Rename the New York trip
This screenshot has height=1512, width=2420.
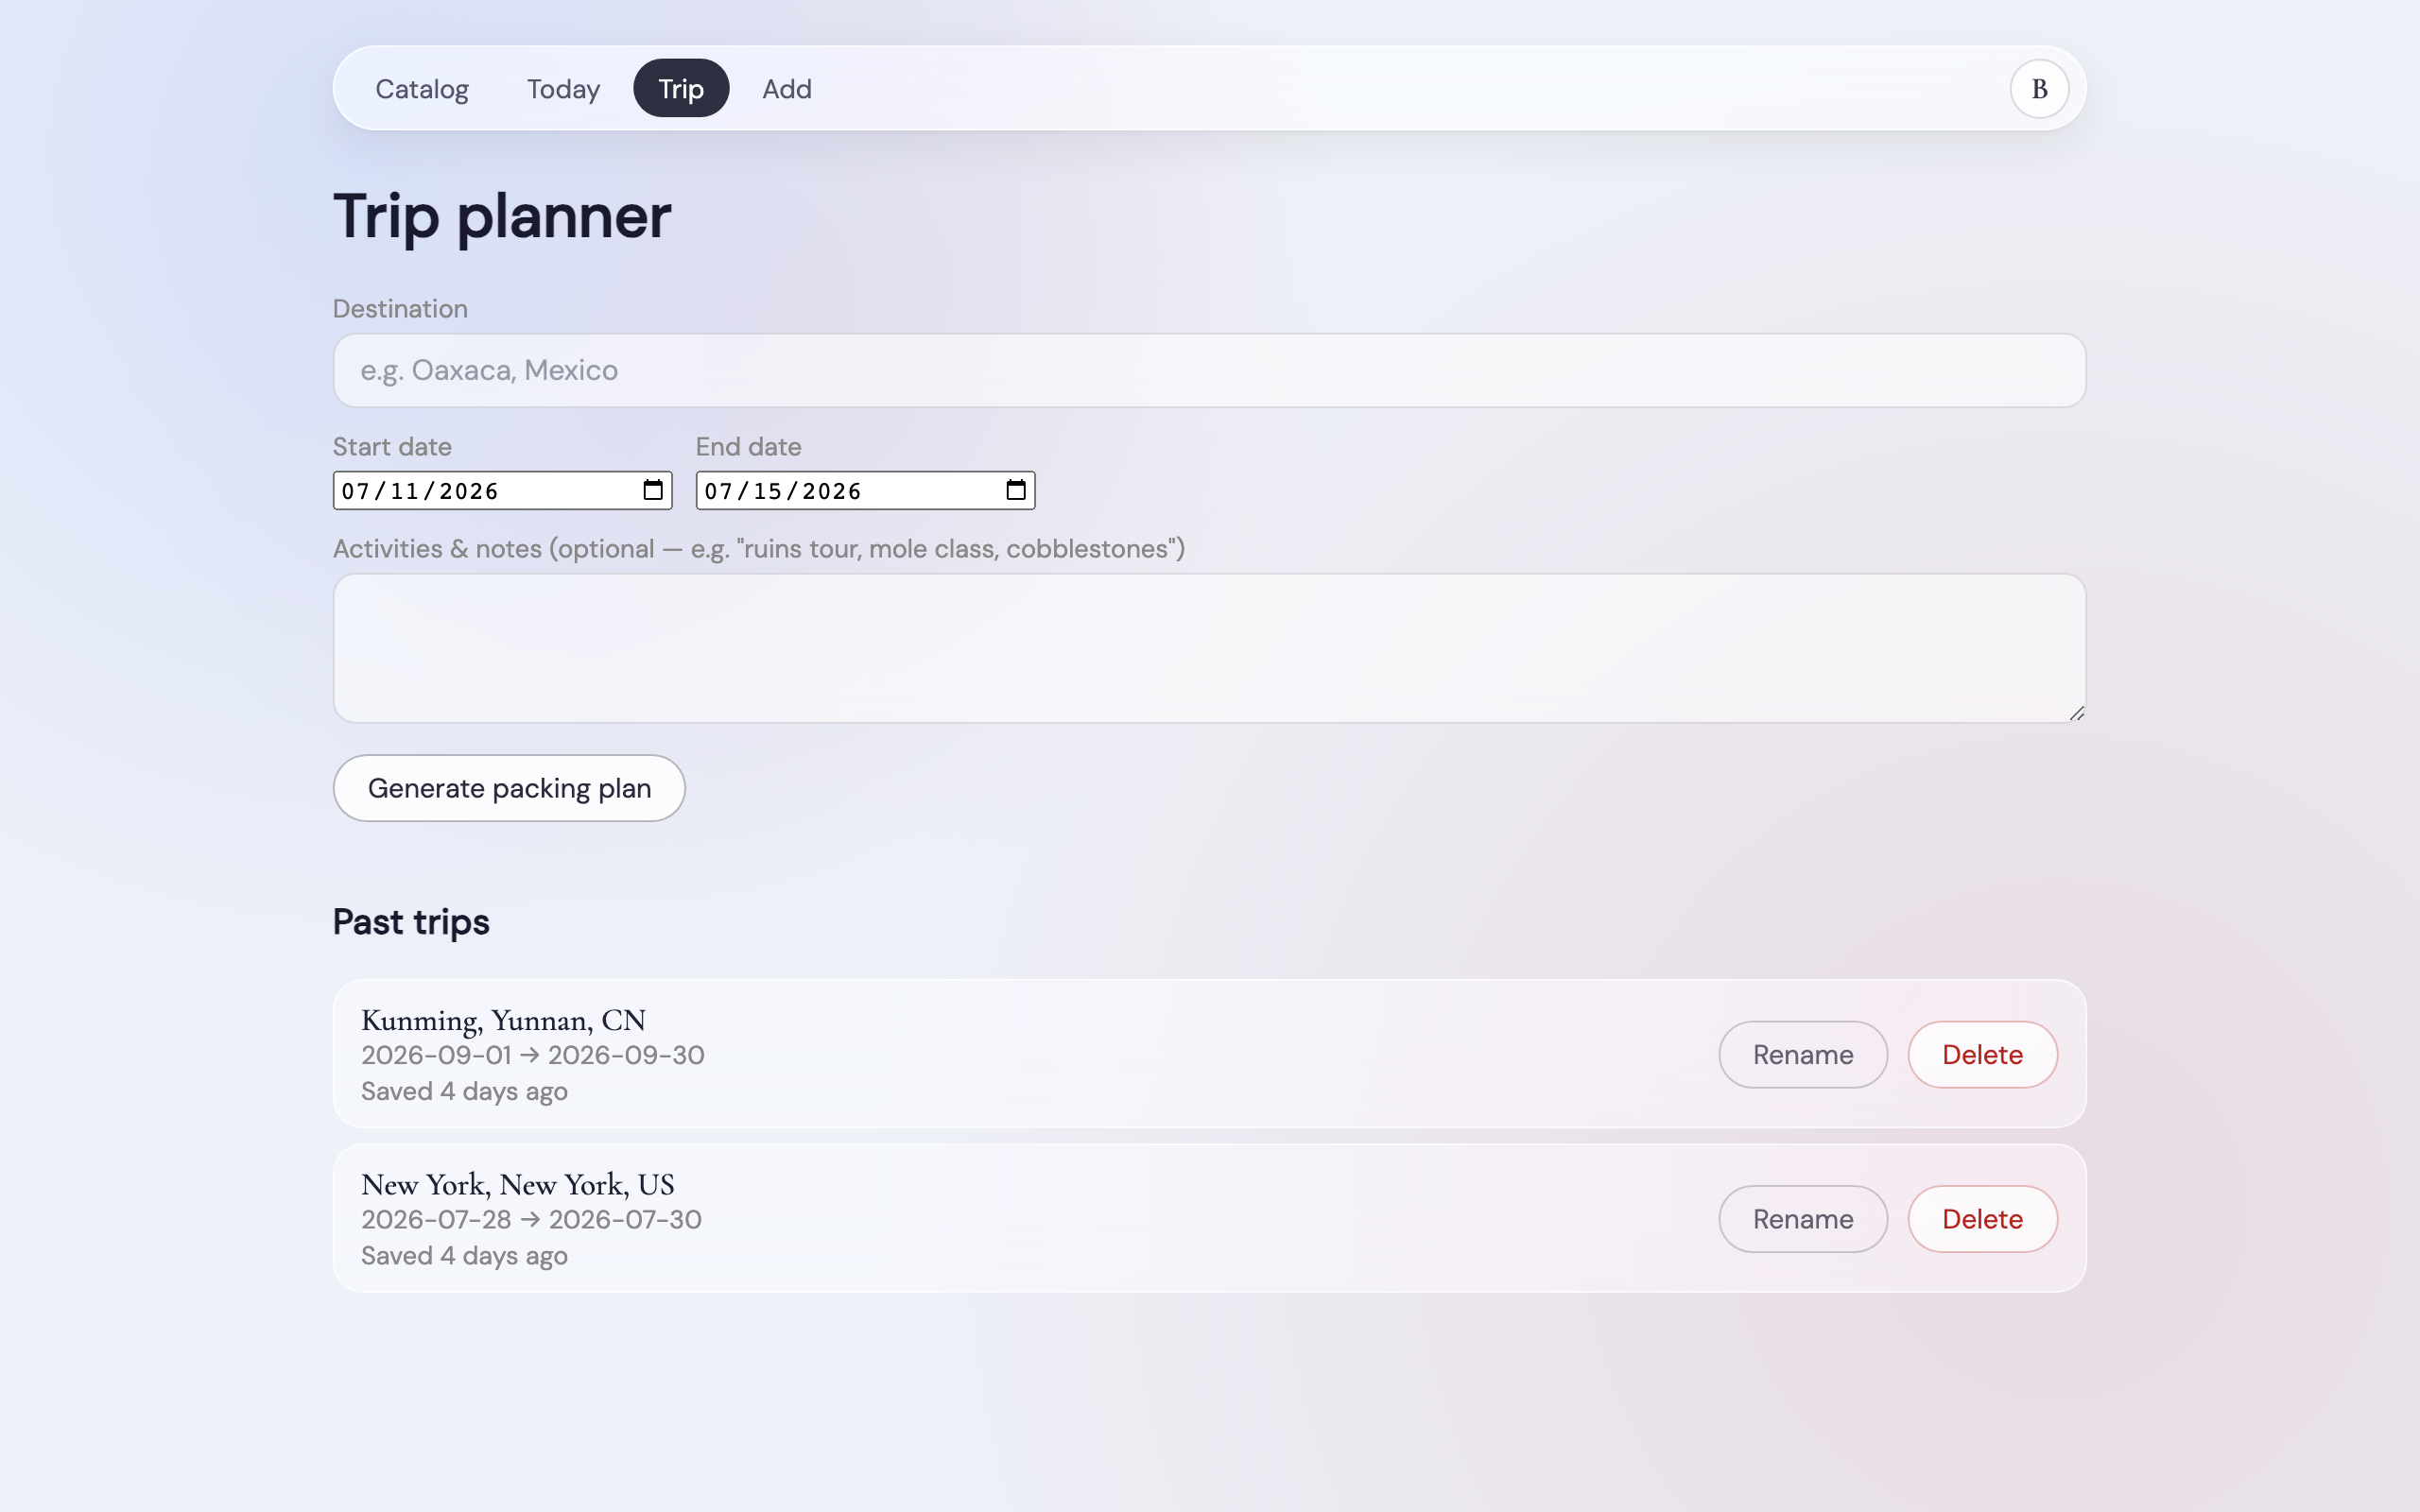[1803, 1219]
